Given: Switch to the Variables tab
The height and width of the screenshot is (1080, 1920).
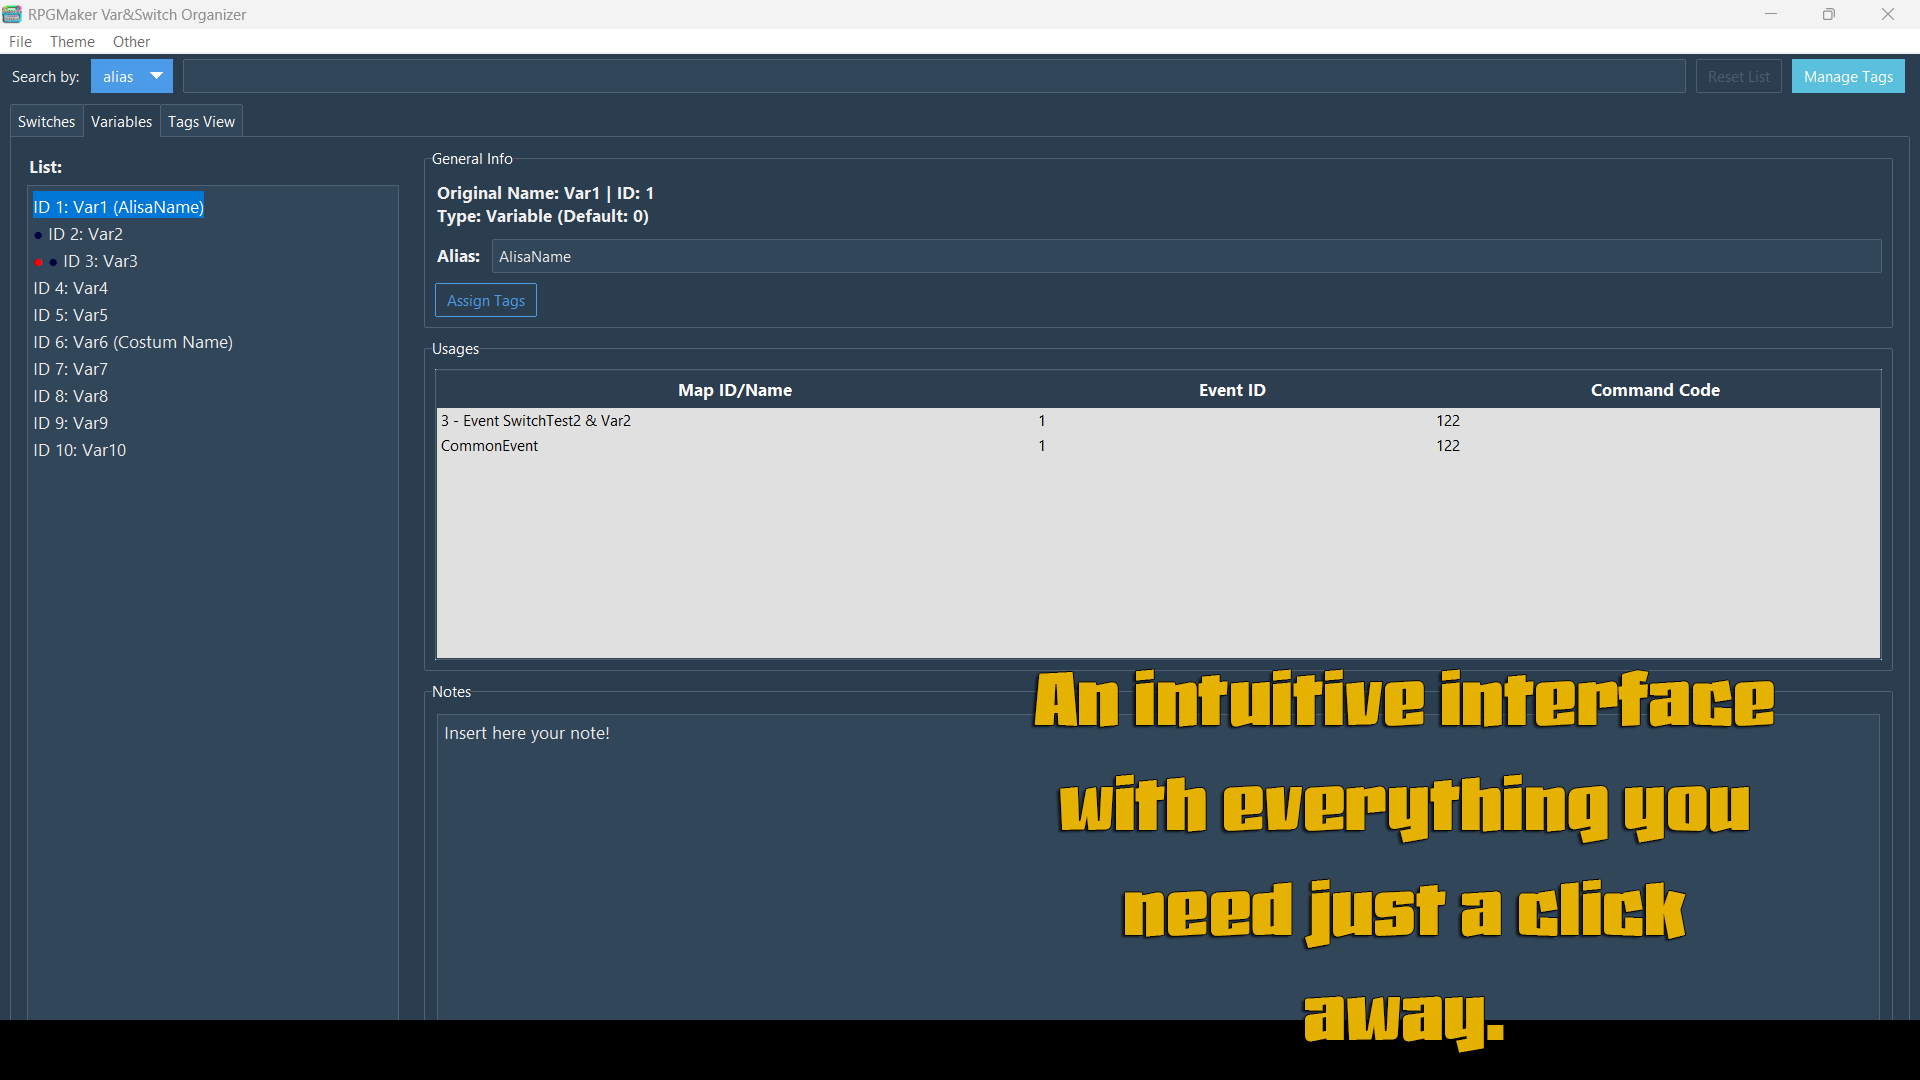Looking at the screenshot, I should point(121,122).
